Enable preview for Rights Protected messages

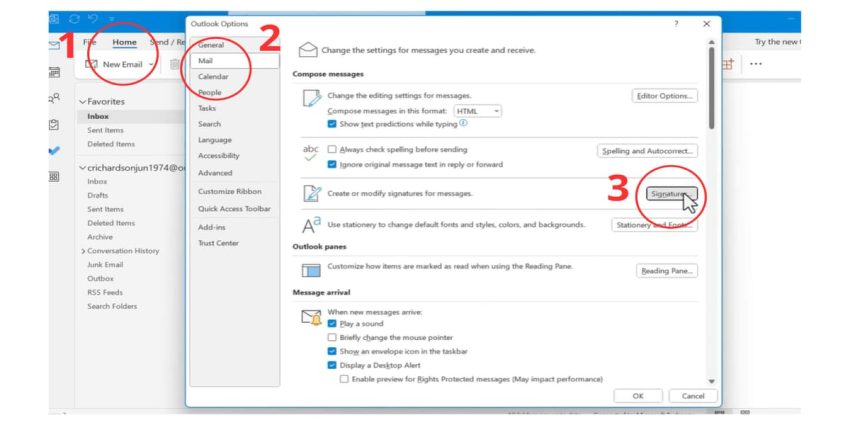point(344,379)
